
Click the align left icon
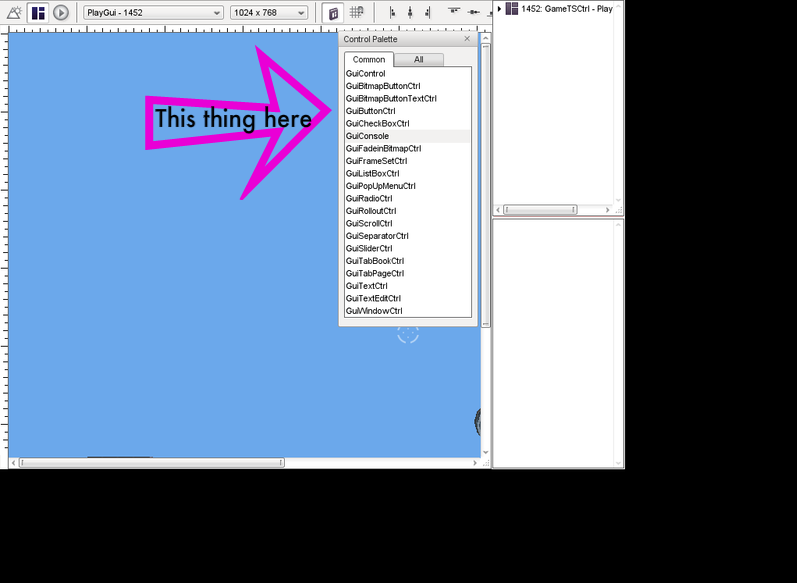click(392, 13)
